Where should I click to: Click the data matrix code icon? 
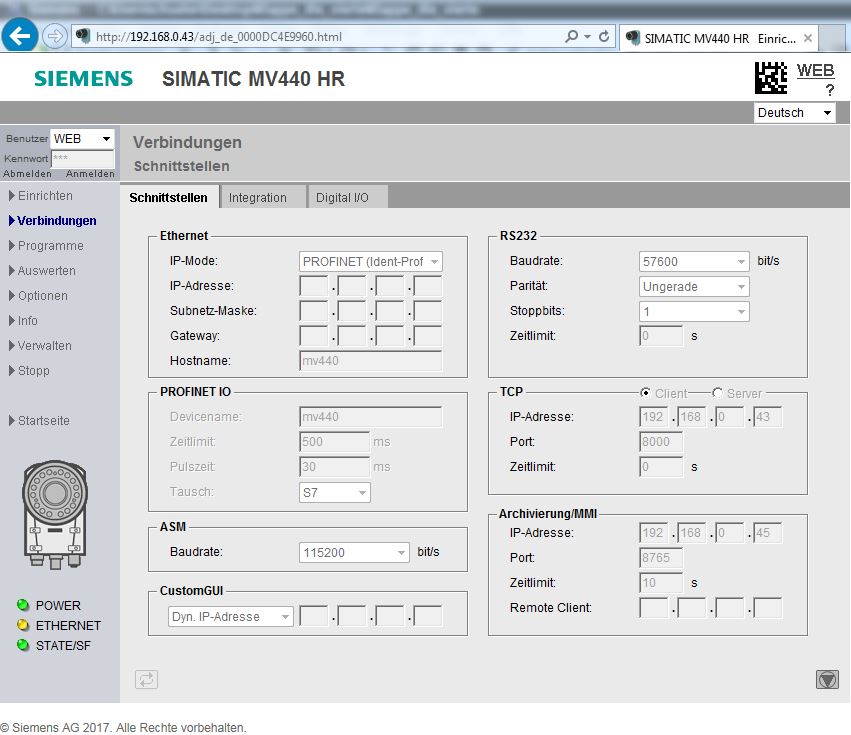coord(770,78)
